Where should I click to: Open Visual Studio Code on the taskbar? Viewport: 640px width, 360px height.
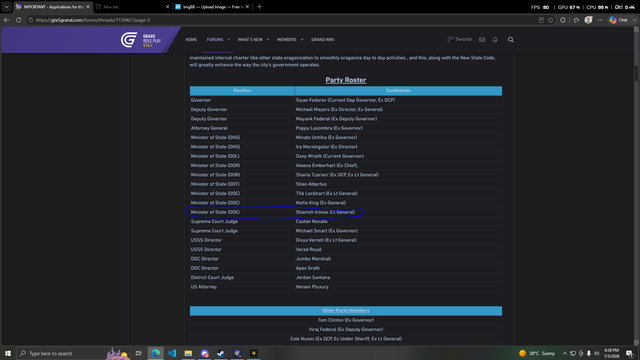tap(172, 353)
